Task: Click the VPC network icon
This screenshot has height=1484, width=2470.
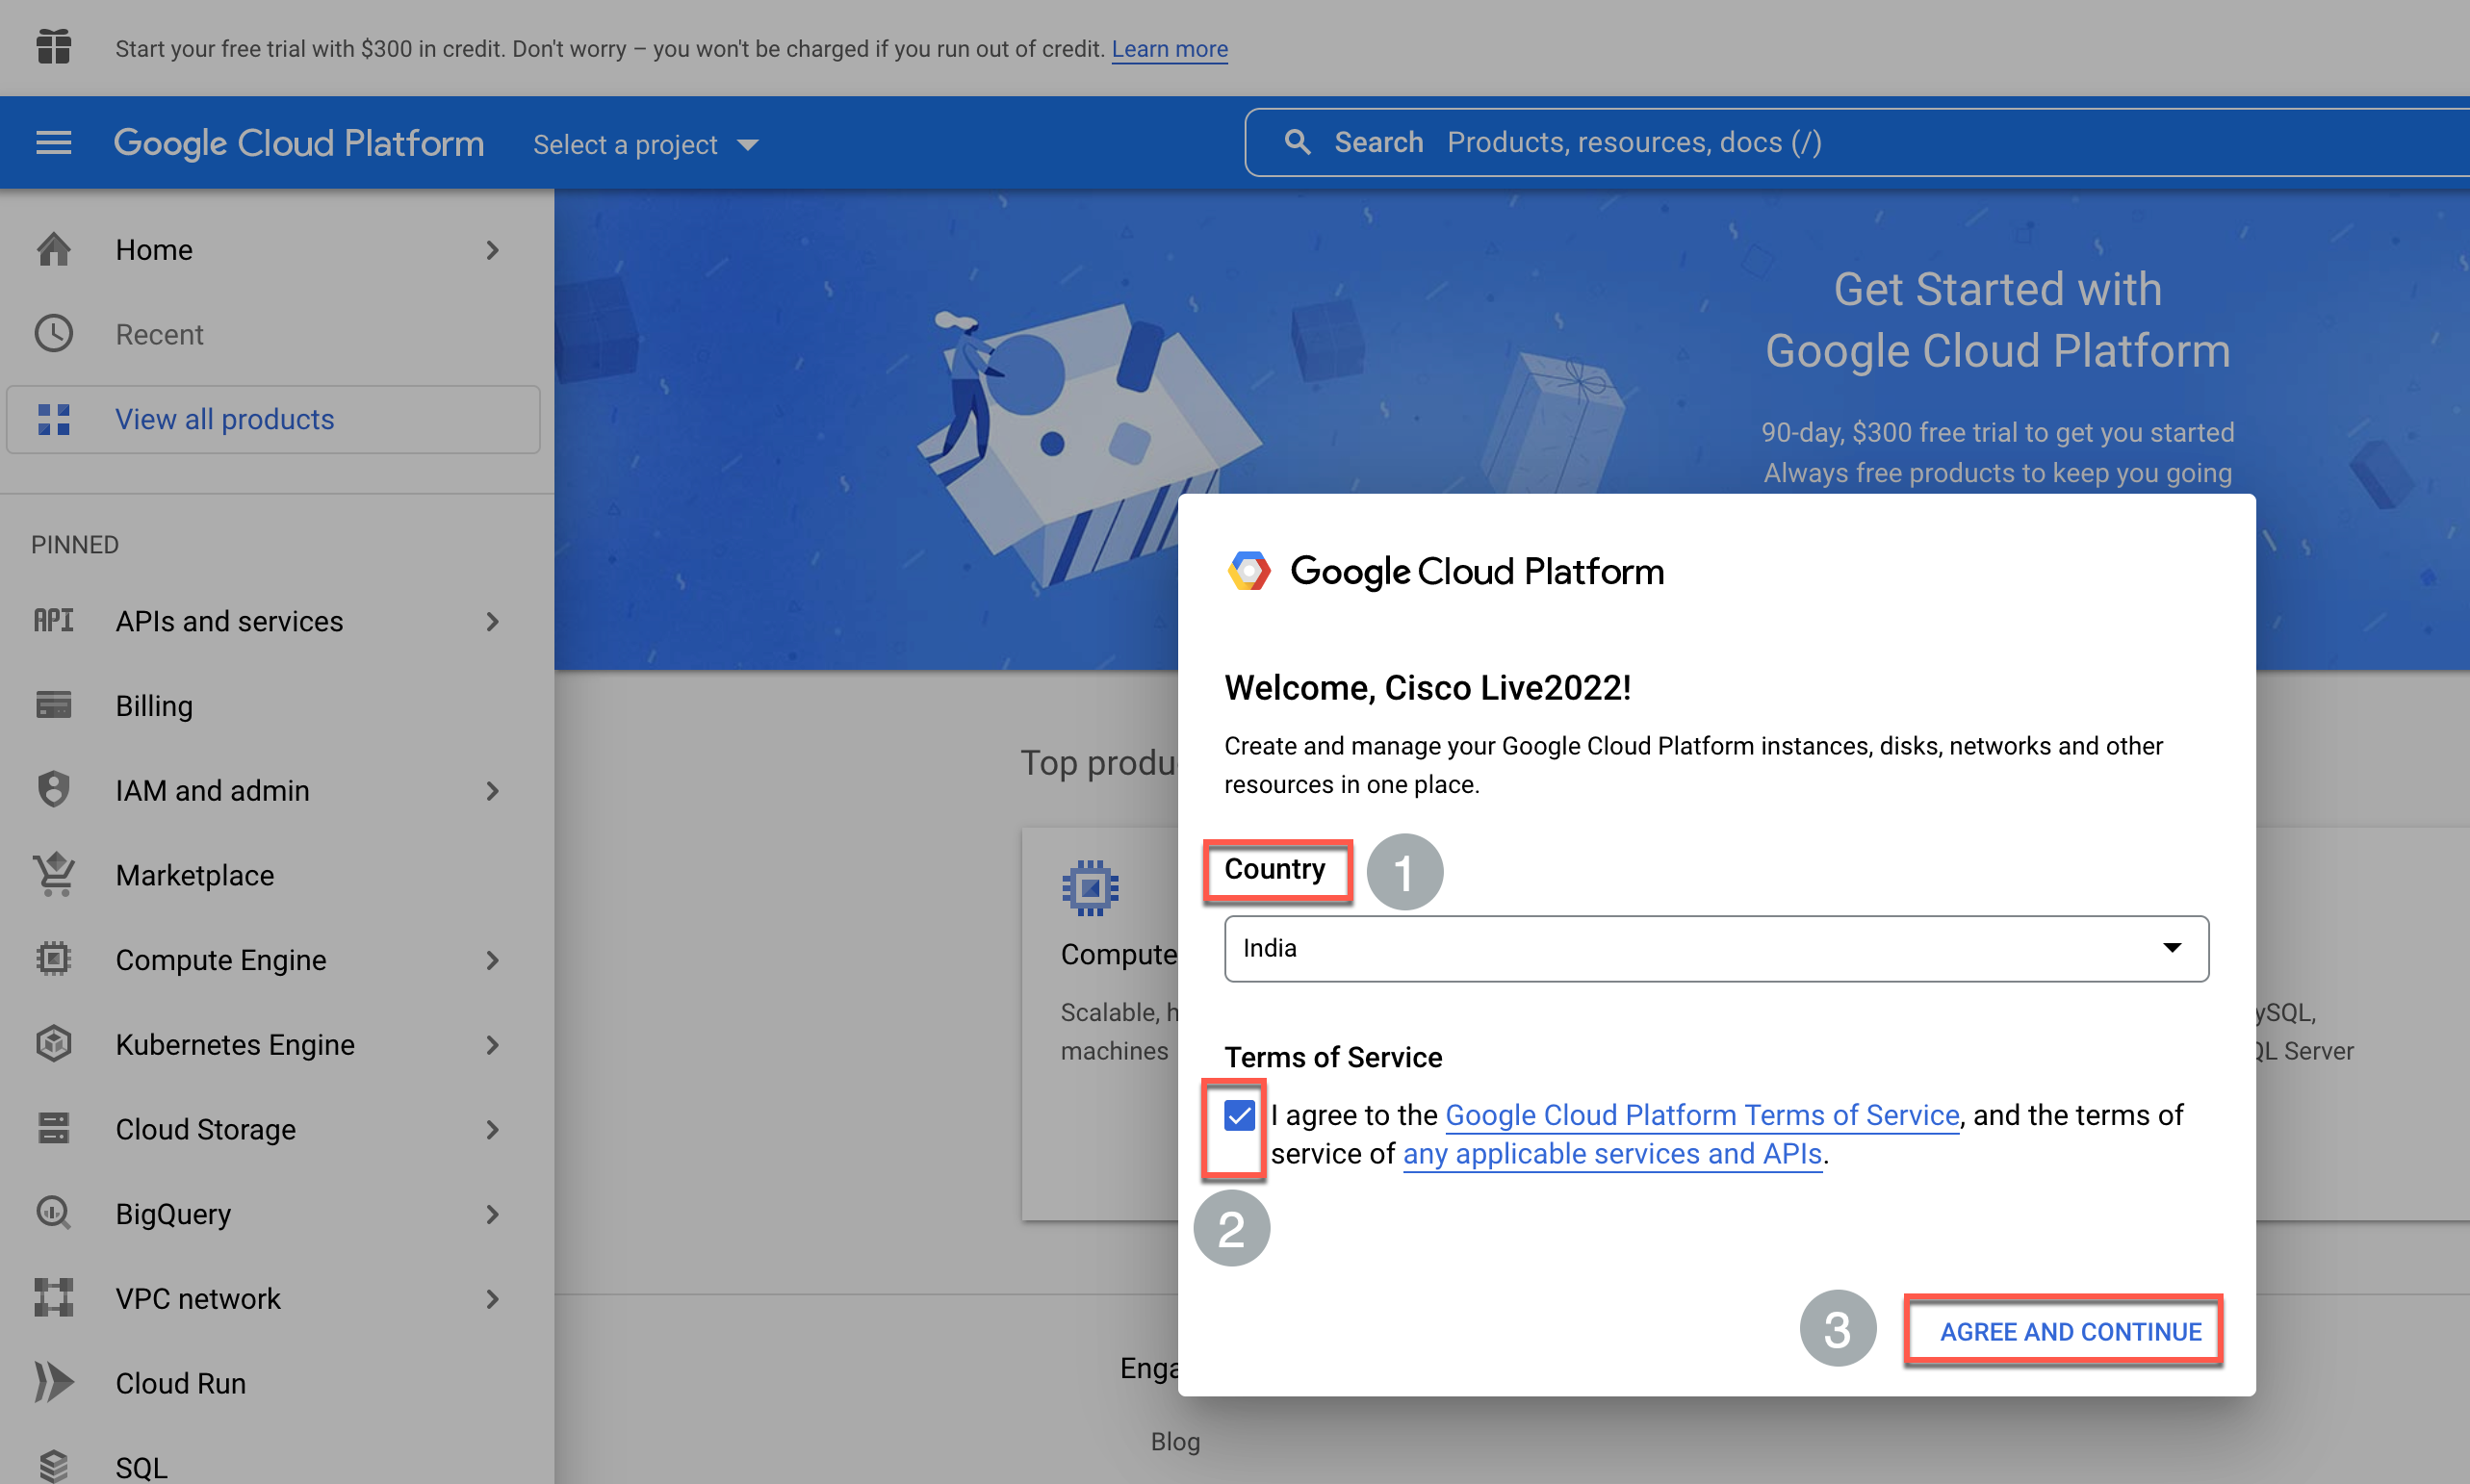Action: 54,1298
